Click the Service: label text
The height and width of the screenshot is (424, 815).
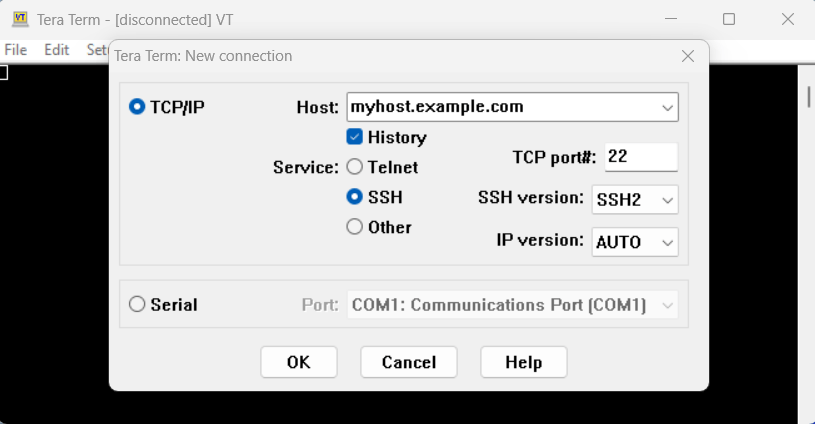(x=306, y=167)
